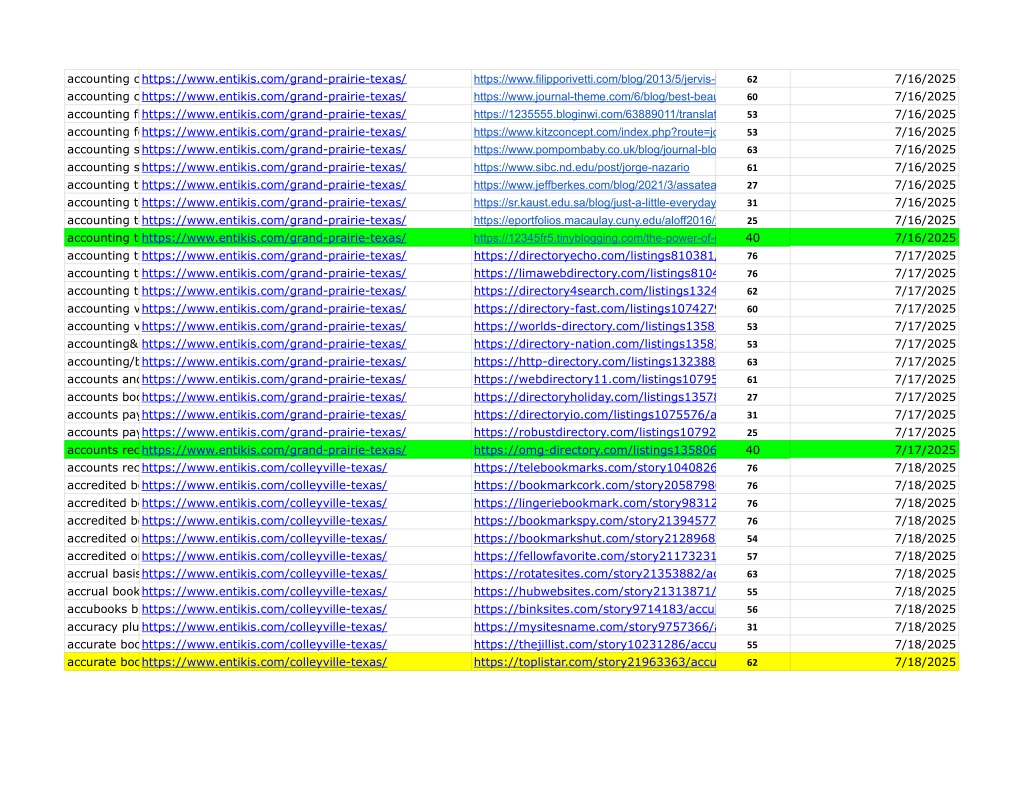Screen dimensions: 1024x791
Task: Click the 'accounts an' keyword cell
Action: tap(103, 379)
